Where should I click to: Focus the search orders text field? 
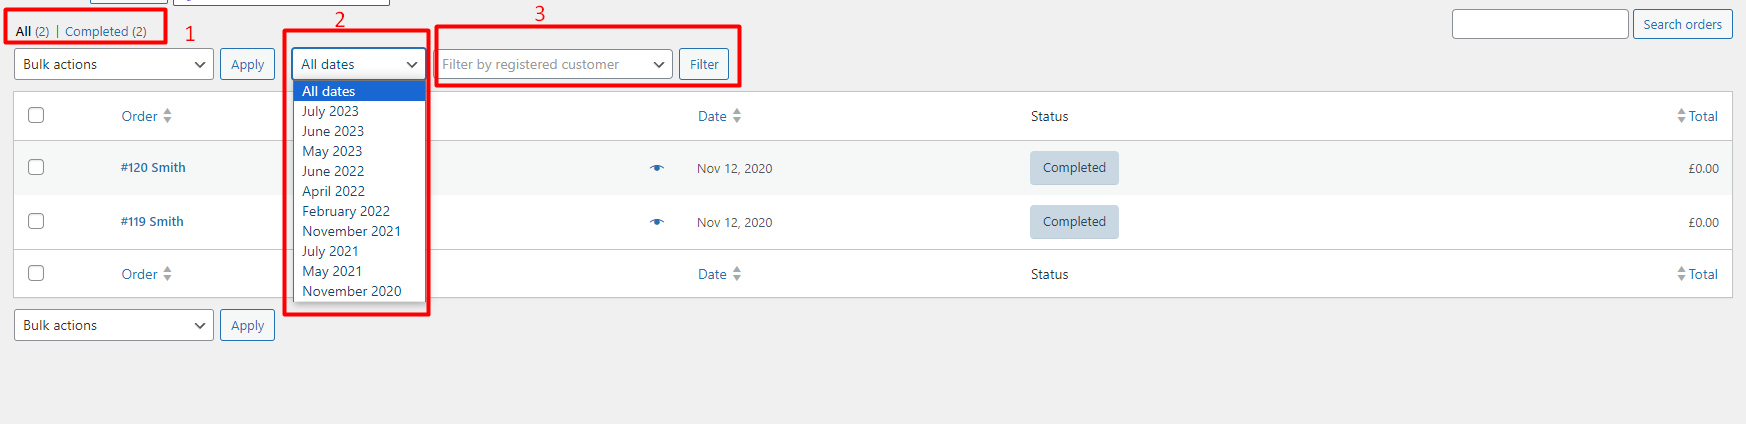(x=1540, y=24)
